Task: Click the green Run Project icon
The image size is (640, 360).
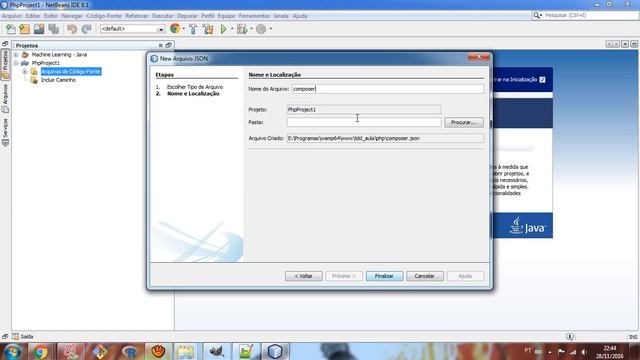Action: 223,29
